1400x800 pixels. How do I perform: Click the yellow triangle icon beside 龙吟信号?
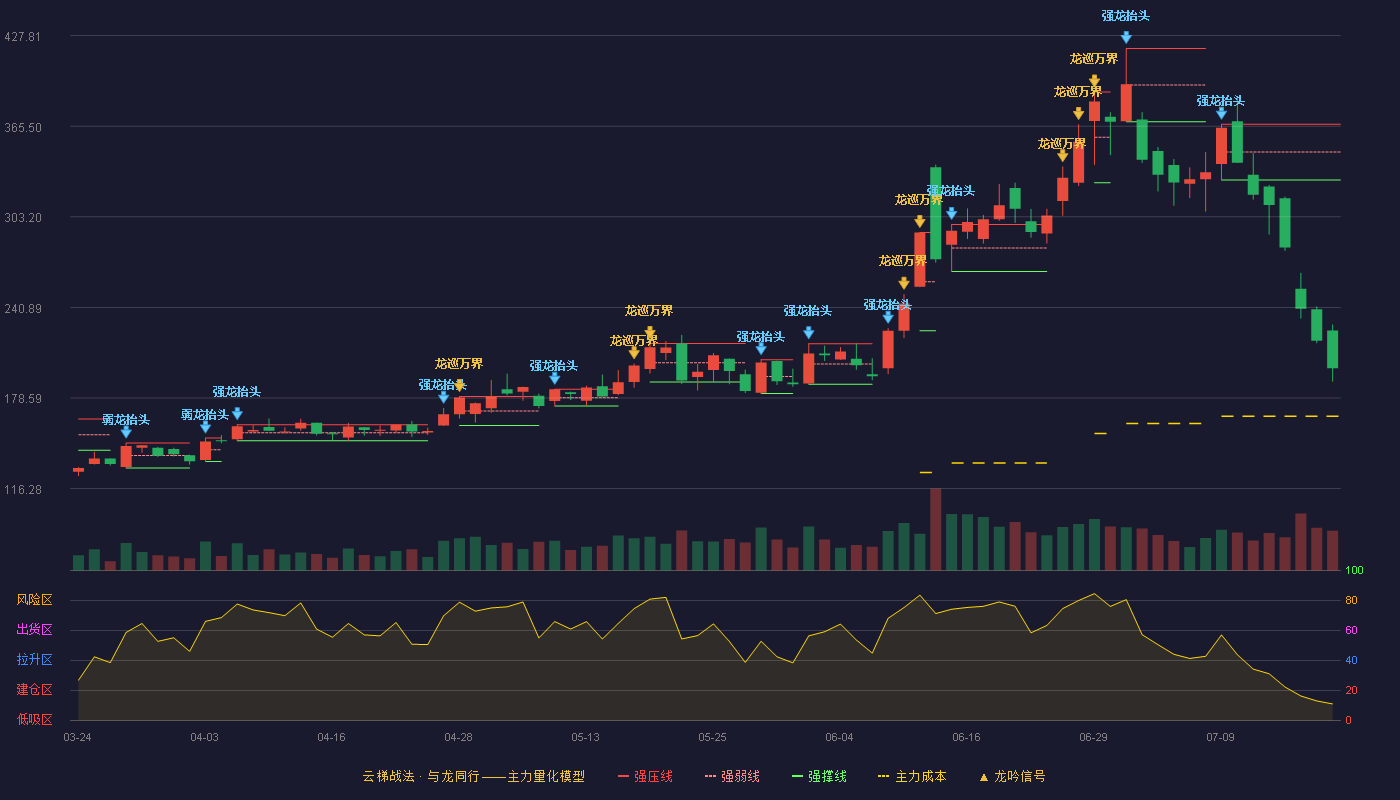tap(983, 776)
